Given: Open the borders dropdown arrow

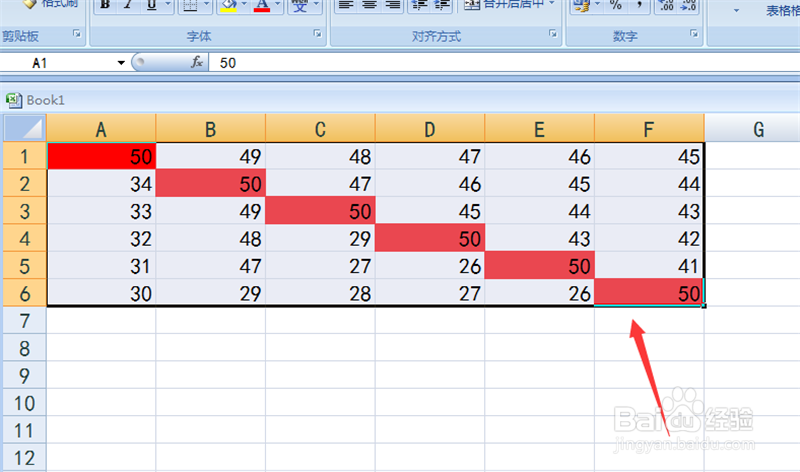Looking at the screenshot, I should point(206,6).
